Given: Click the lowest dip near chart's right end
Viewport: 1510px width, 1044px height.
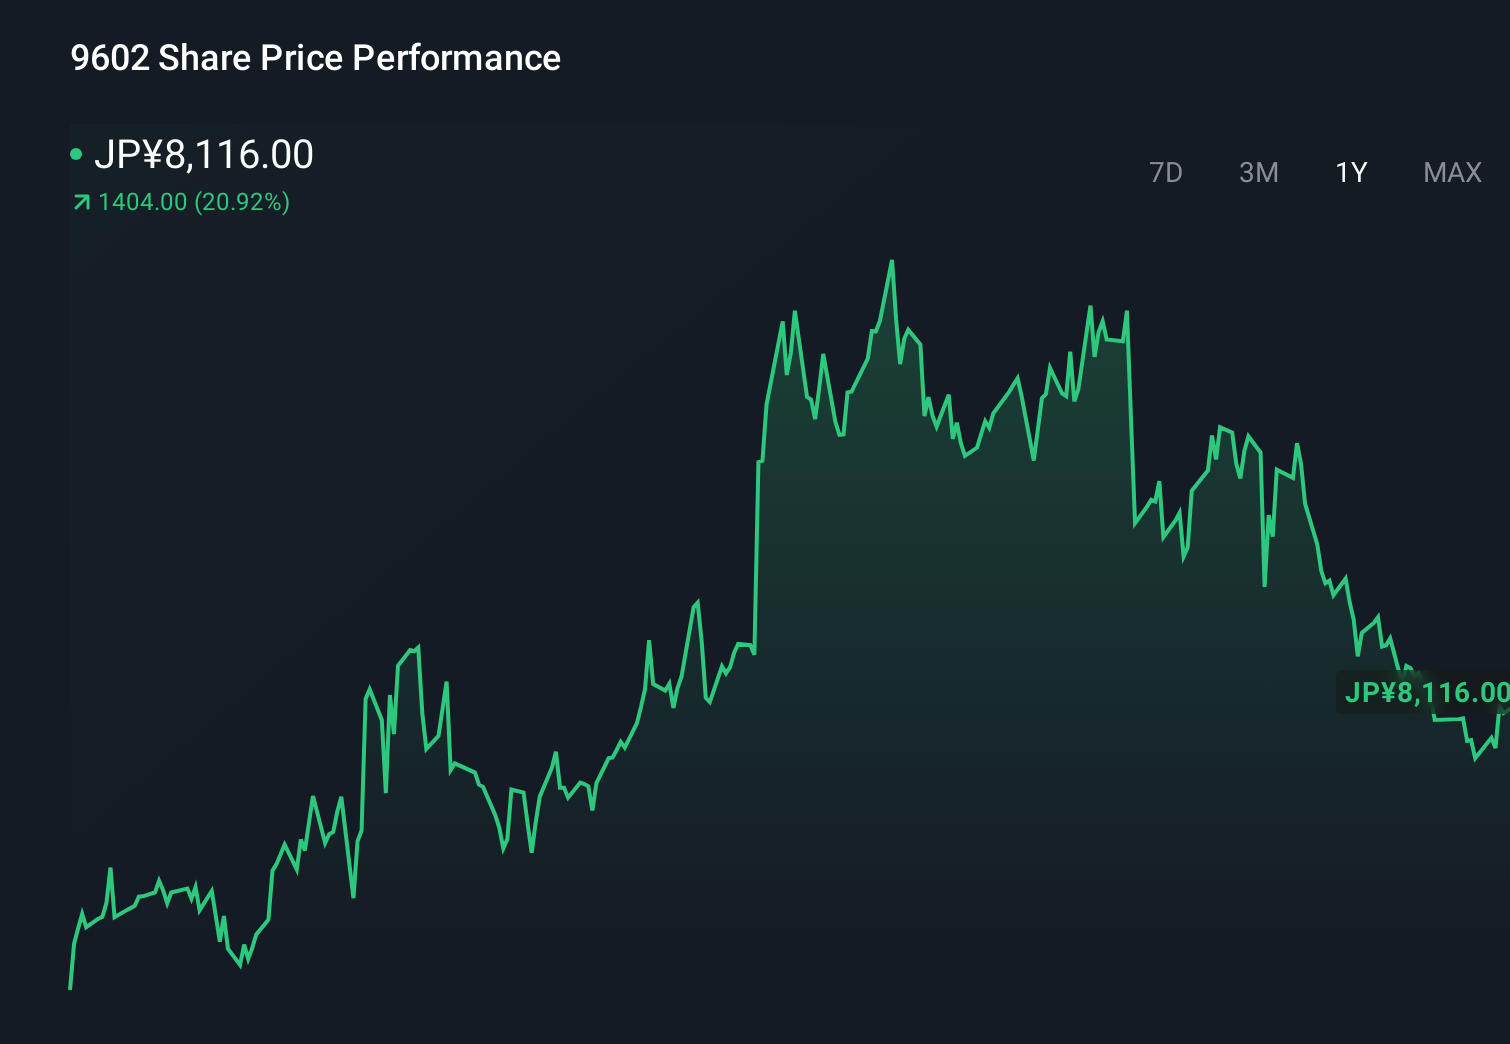Looking at the screenshot, I should 1475,758.
